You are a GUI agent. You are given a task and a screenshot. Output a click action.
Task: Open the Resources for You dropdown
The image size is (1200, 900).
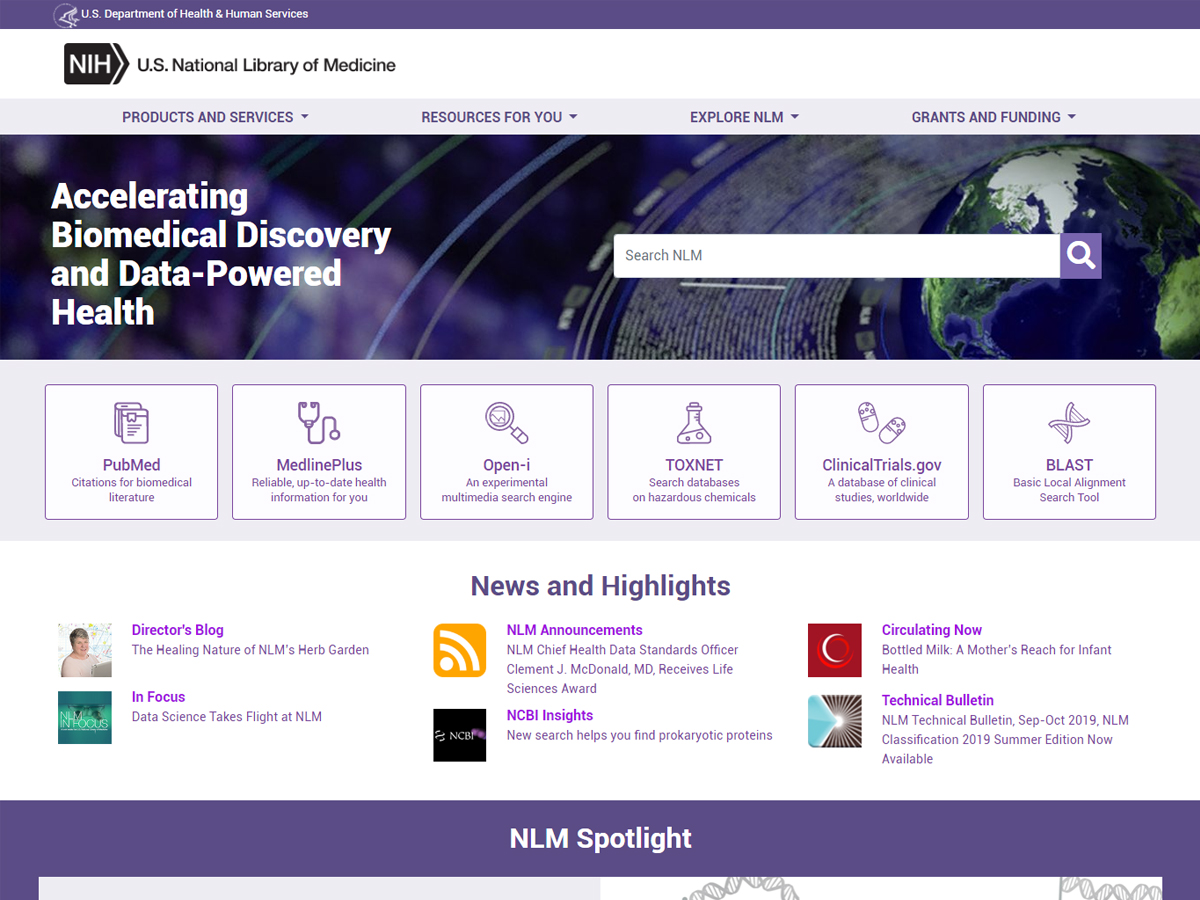click(499, 117)
